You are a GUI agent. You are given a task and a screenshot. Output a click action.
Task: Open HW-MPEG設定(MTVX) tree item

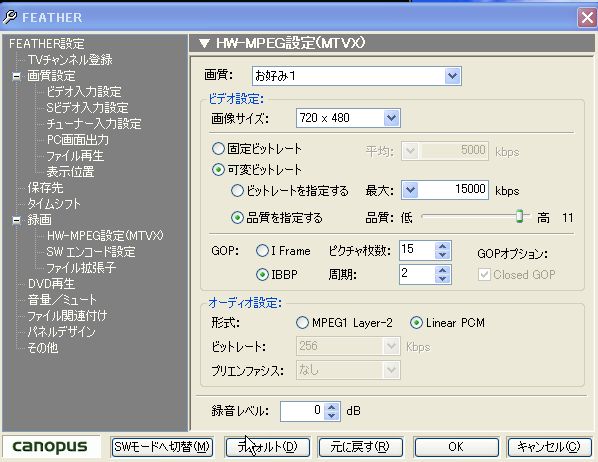click(105, 236)
